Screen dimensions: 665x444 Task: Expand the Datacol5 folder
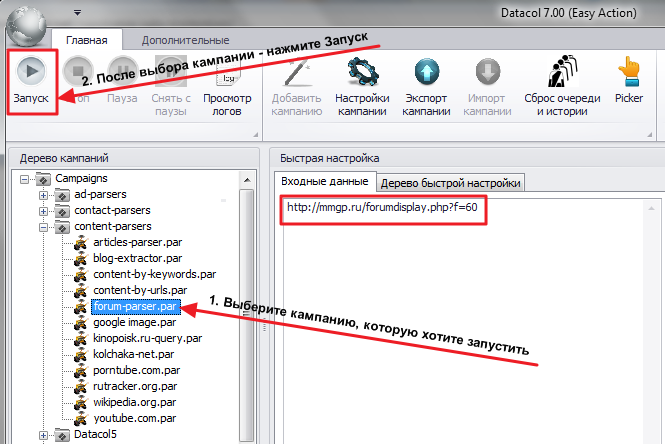coord(43,436)
